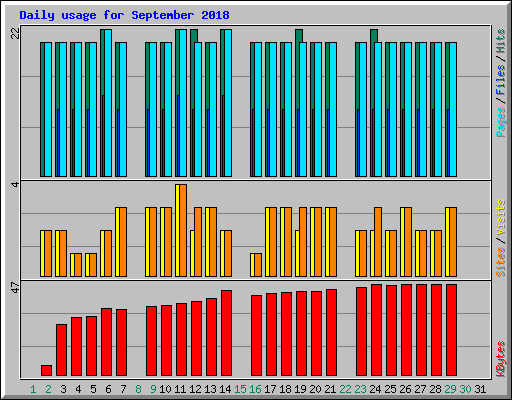Click day label '15' on x-axis
This screenshot has width=512, height=400.
[240, 389]
